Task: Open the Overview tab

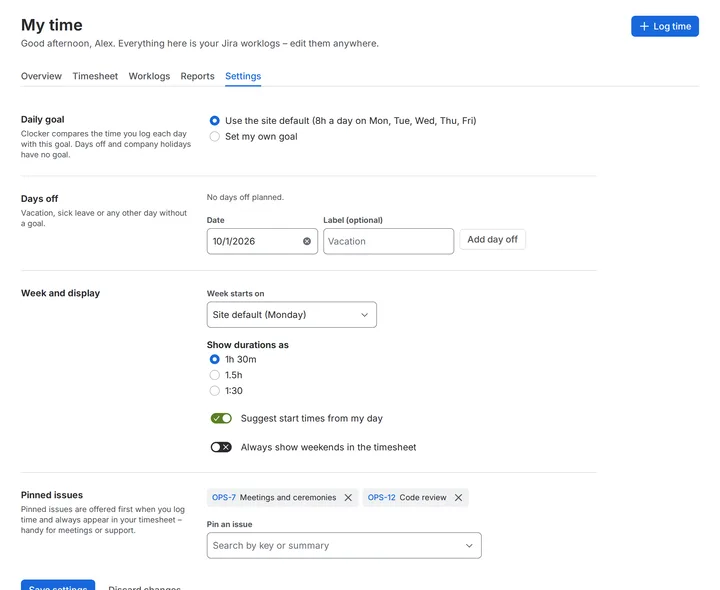Action: [41, 76]
